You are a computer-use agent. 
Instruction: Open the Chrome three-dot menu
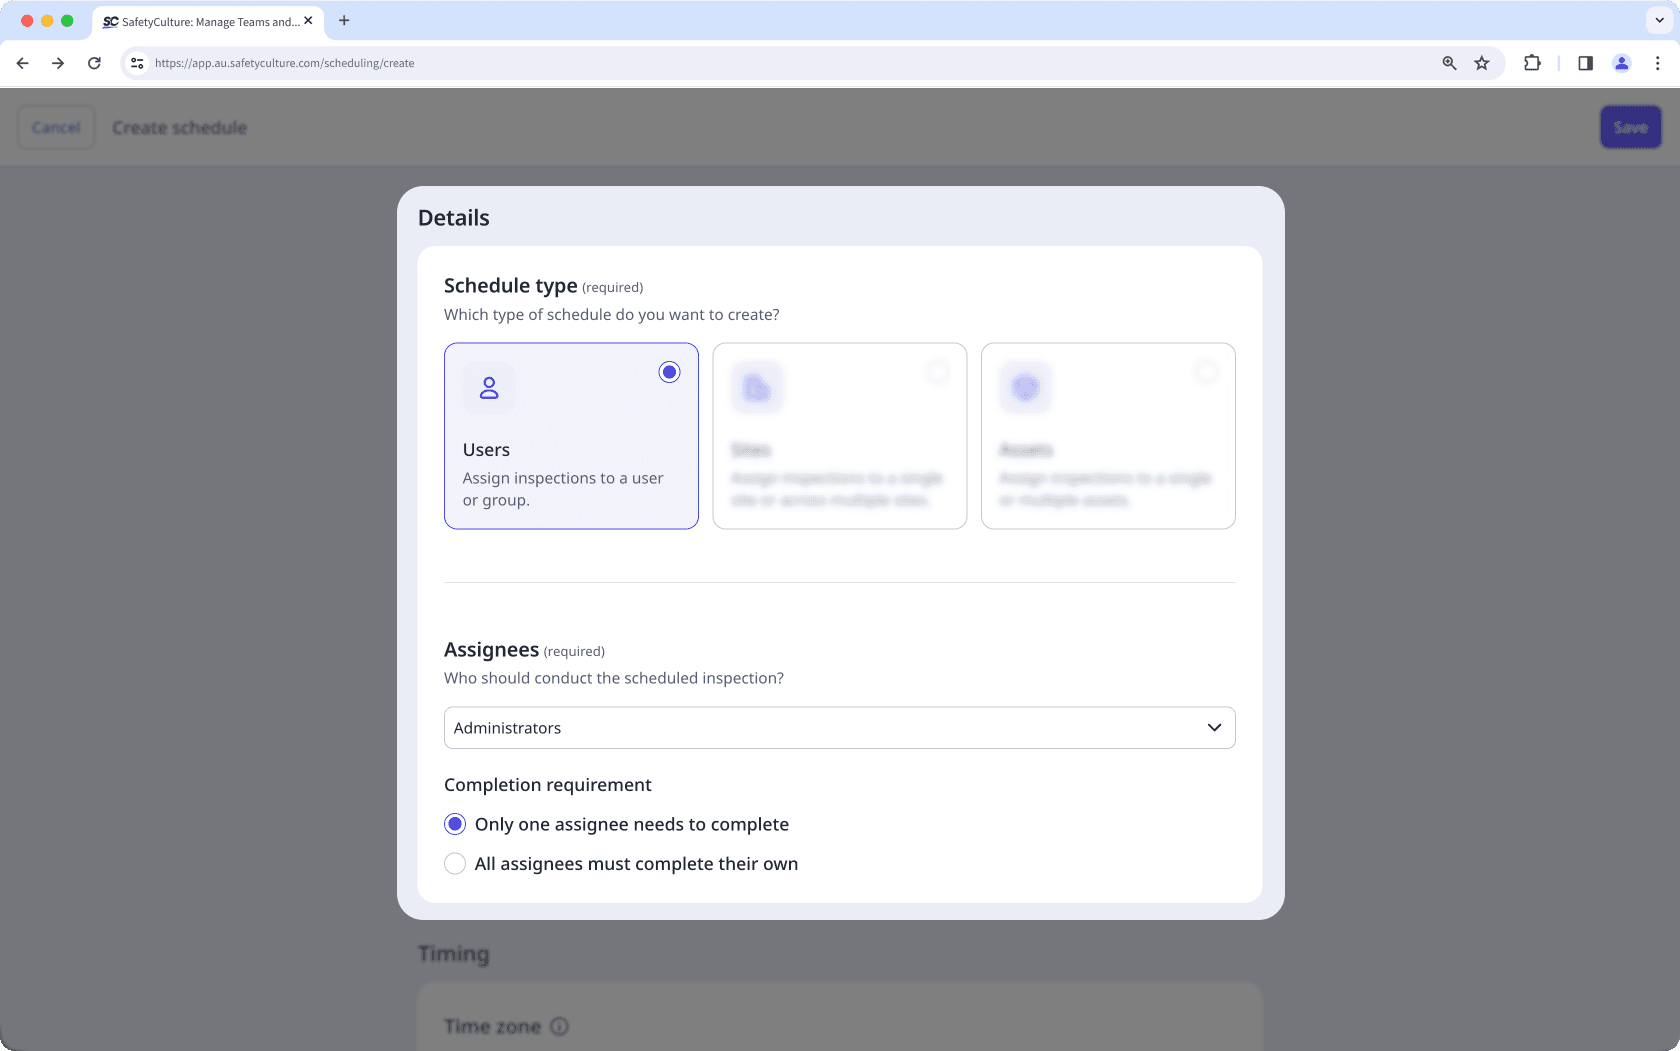[1657, 62]
